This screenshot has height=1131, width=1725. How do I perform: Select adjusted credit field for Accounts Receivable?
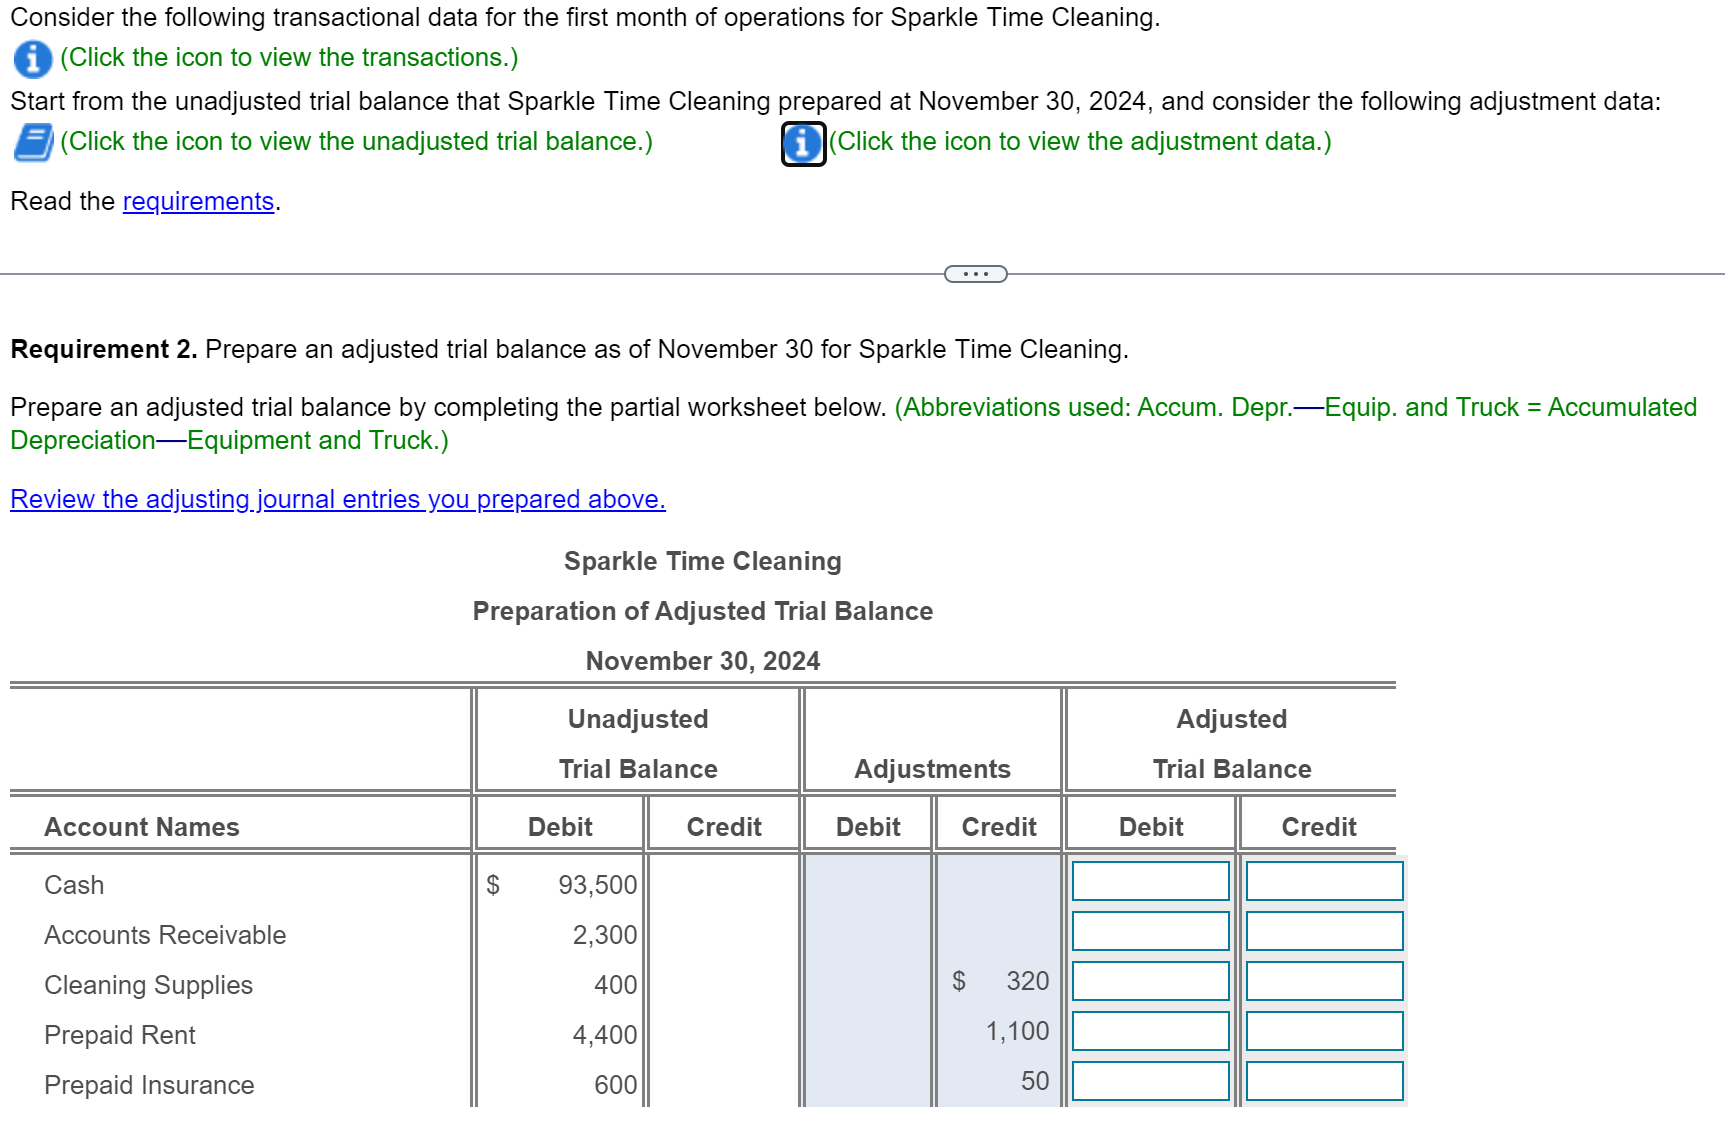pos(1323,930)
